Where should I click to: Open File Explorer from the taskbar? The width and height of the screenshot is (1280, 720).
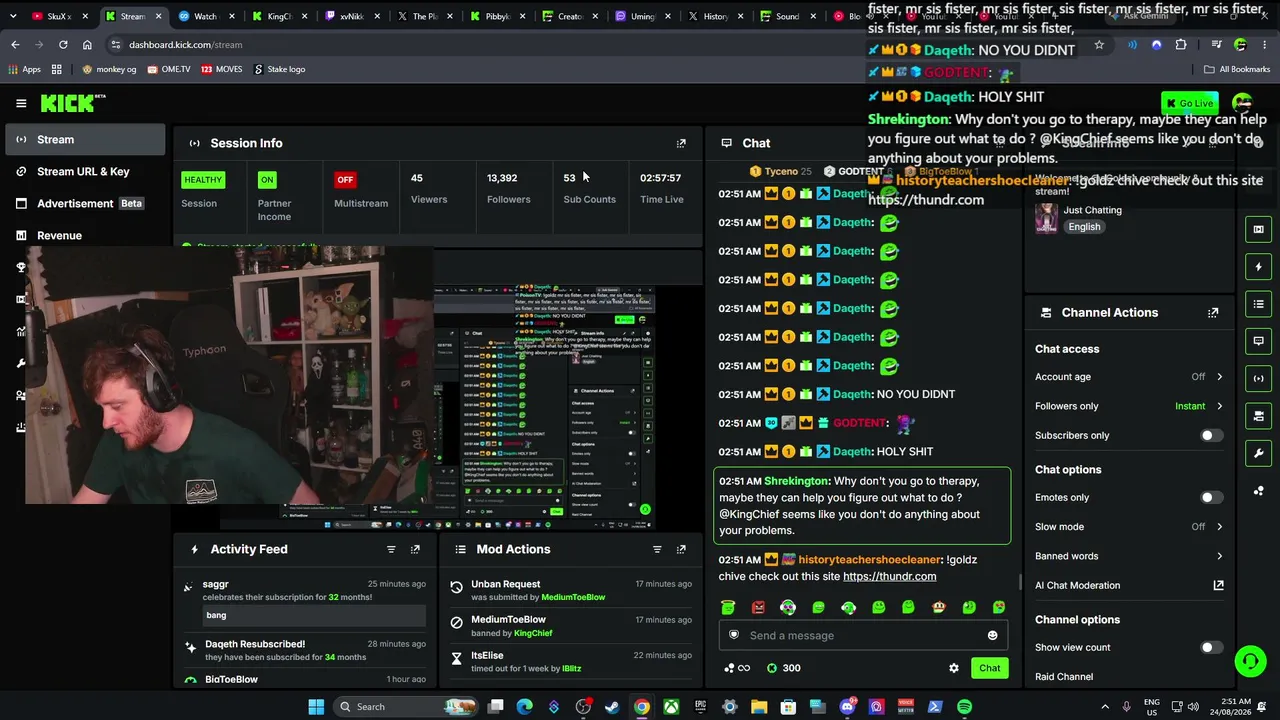pyautogui.click(x=759, y=707)
